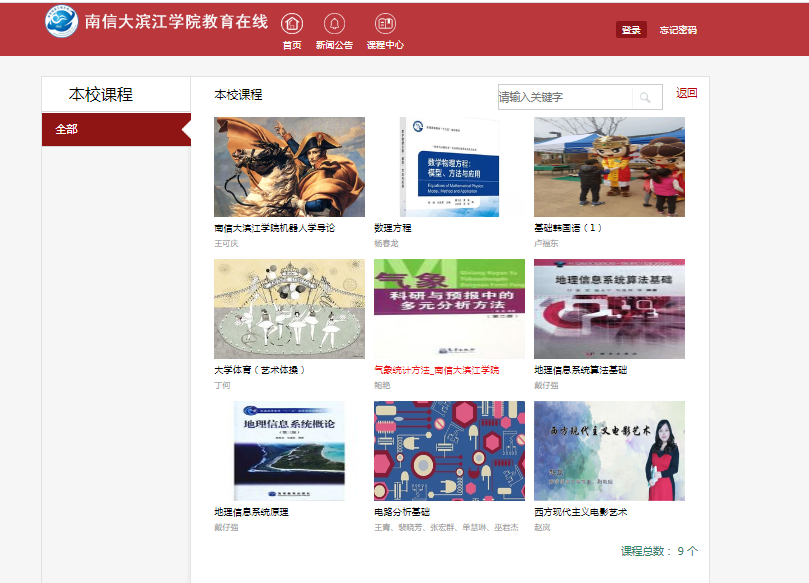Click the home (首页) icon
The height and width of the screenshot is (583, 809).
pos(292,24)
